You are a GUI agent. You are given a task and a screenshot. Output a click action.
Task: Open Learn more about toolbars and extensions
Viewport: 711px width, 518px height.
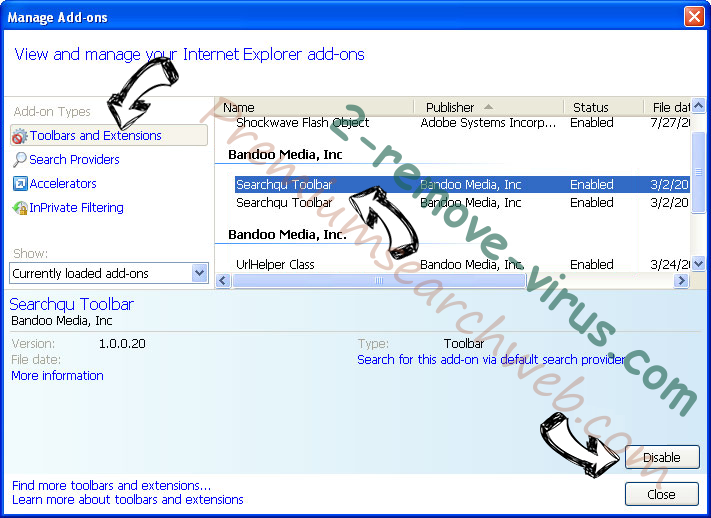tap(128, 499)
